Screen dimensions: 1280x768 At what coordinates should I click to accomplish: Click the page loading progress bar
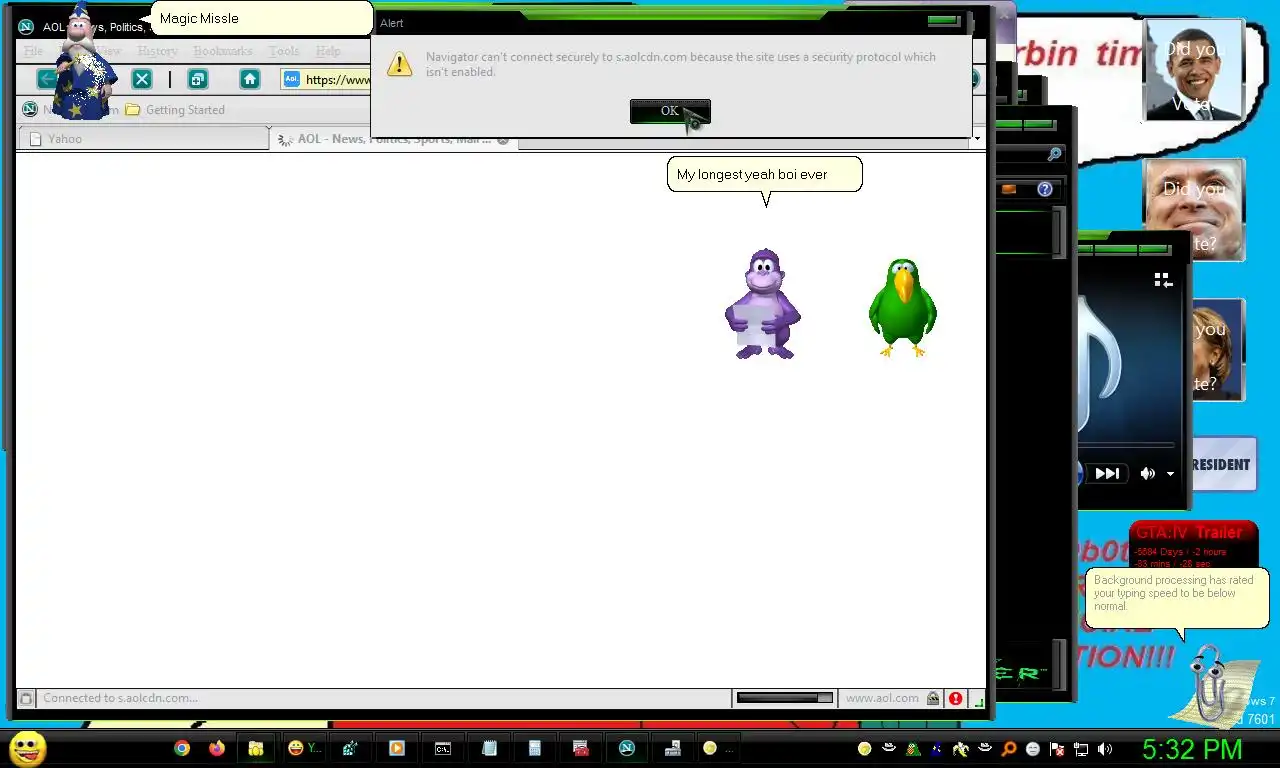pyautogui.click(x=785, y=698)
